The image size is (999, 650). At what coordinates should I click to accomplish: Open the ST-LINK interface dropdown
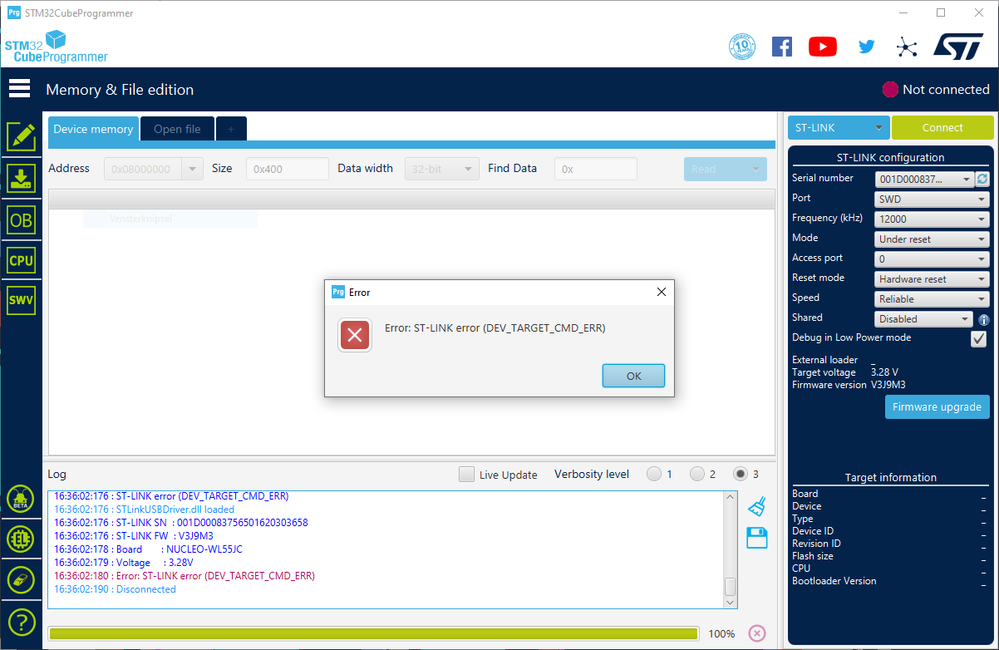point(838,127)
